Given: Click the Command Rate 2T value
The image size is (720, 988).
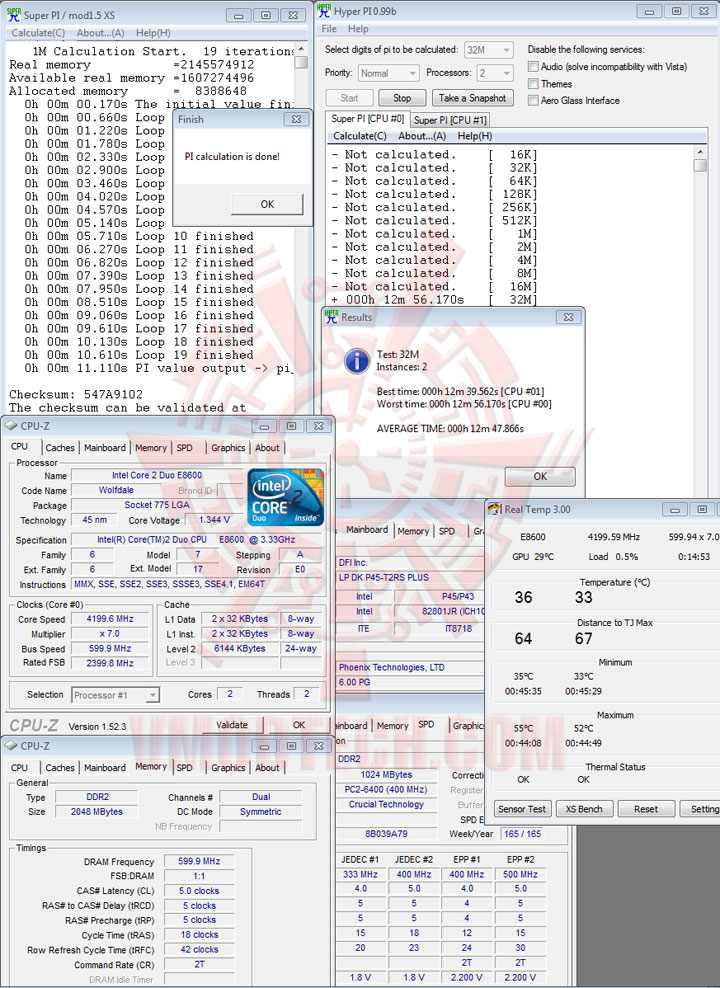Looking at the screenshot, I should click(199, 965).
